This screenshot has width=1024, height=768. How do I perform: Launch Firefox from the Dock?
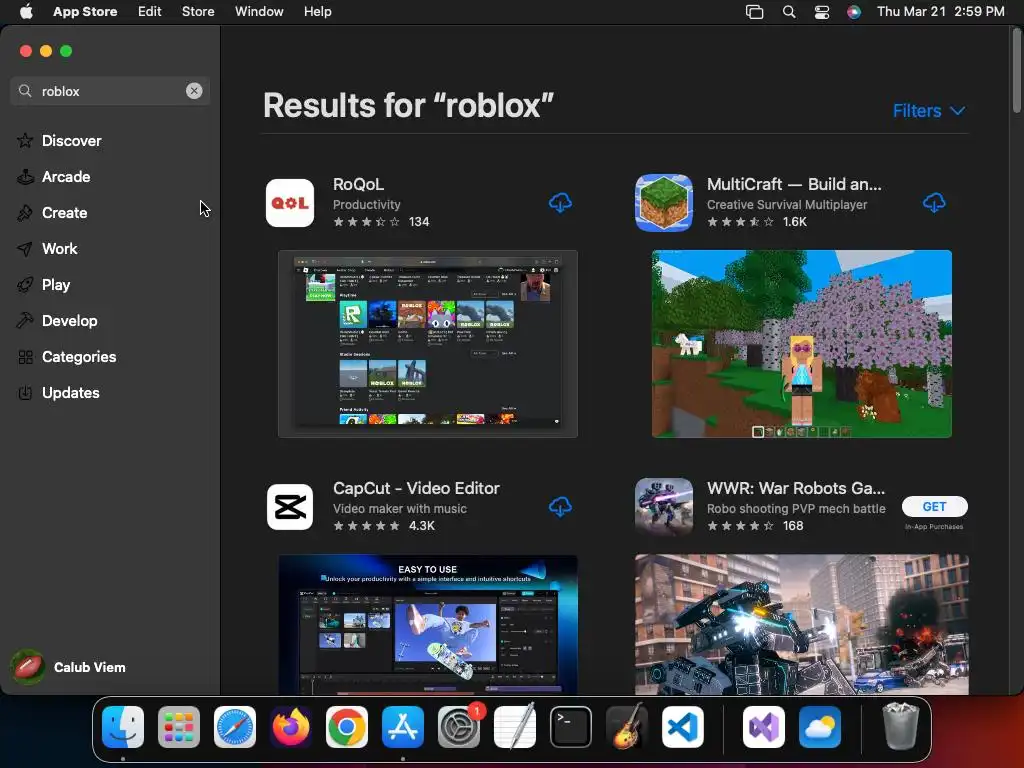click(x=291, y=727)
